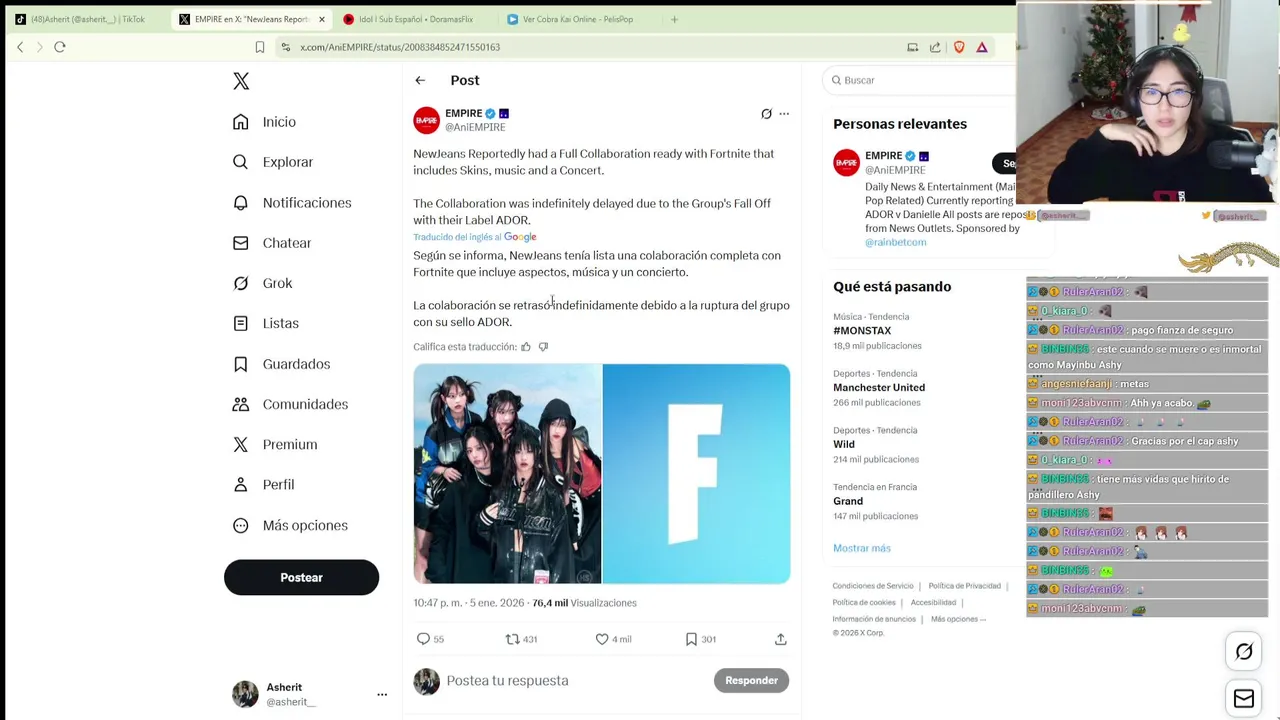Open Accesibilidad footer link
The width and height of the screenshot is (1280, 720).
click(933, 603)
